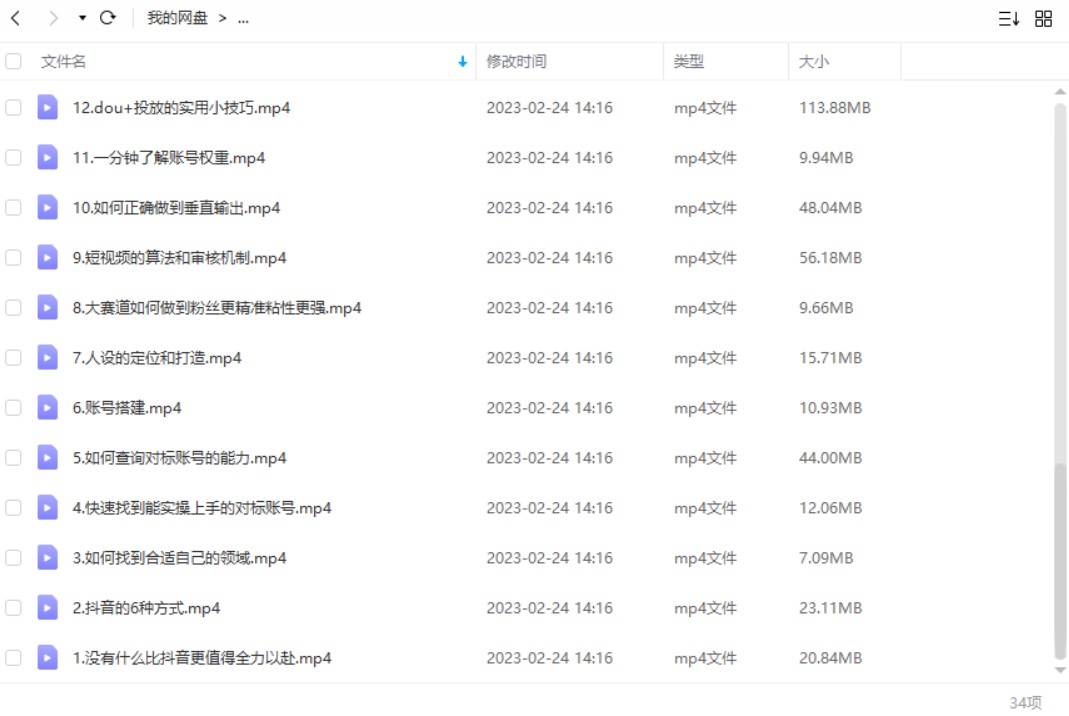Viewport: 1069px width, 716px height.
Task: Click the scrollbar down arrow
Action: click(x=1060, y=670)
